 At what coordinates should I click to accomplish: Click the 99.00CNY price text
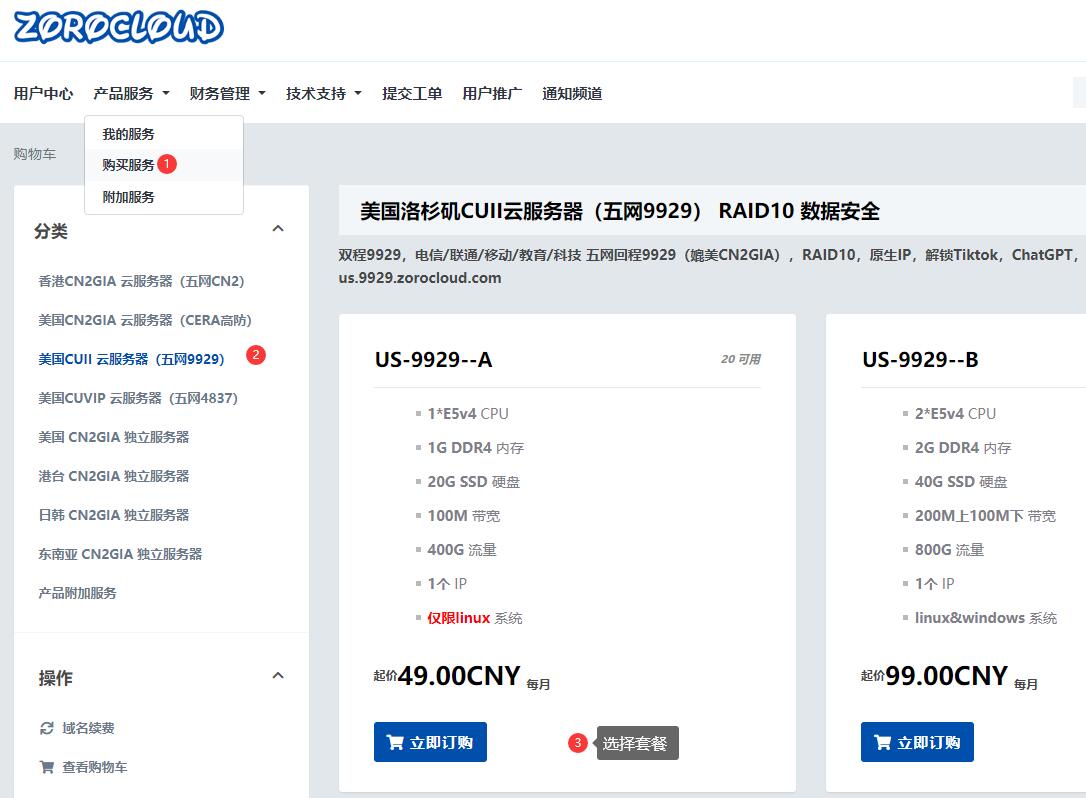point(947,675)
